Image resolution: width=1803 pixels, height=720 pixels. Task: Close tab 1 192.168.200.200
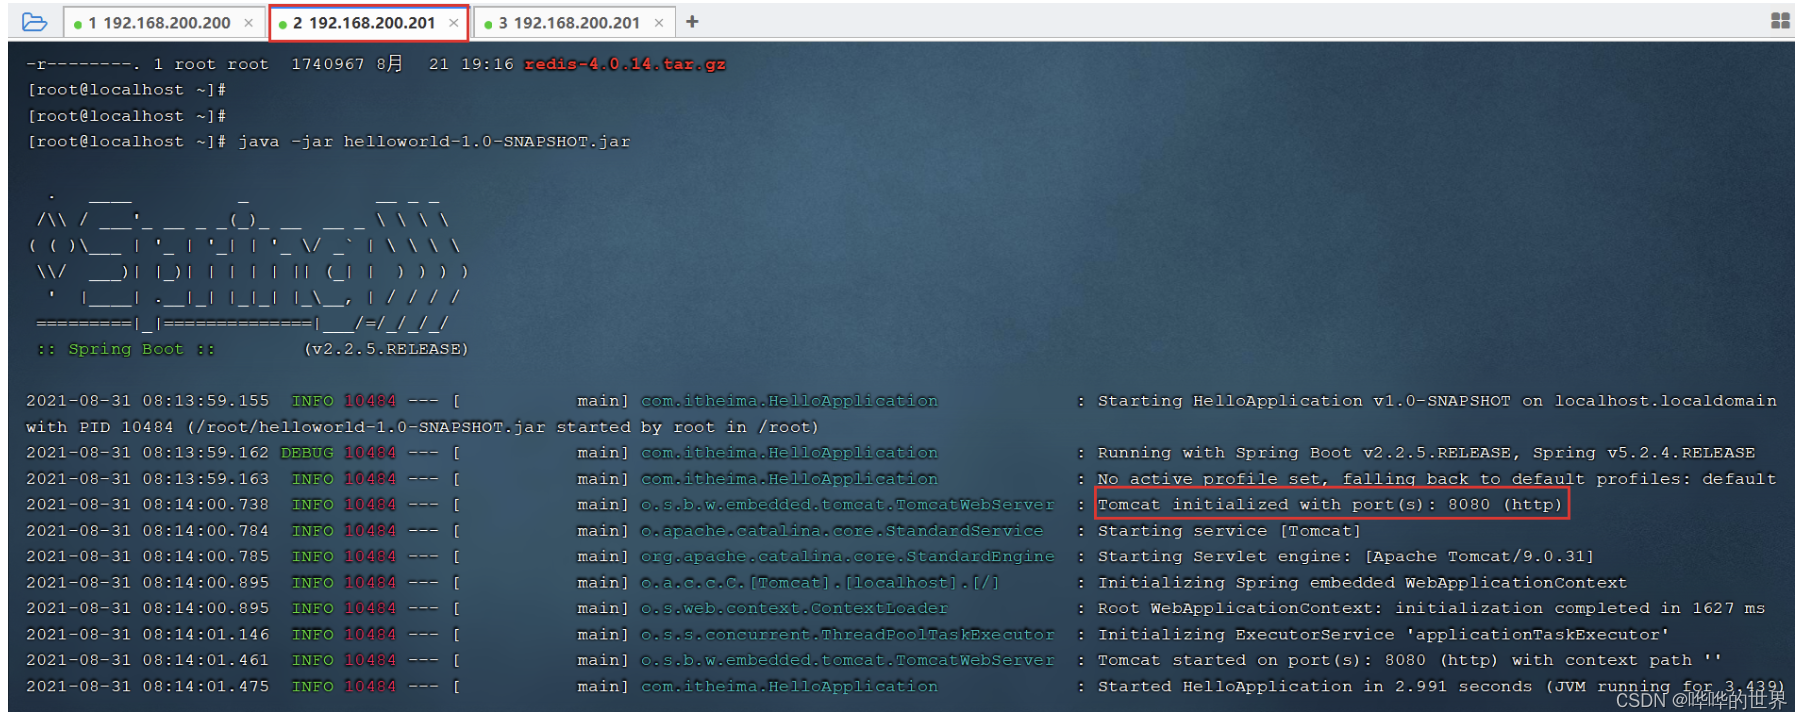pyautogui.click(x=248, y=22)
